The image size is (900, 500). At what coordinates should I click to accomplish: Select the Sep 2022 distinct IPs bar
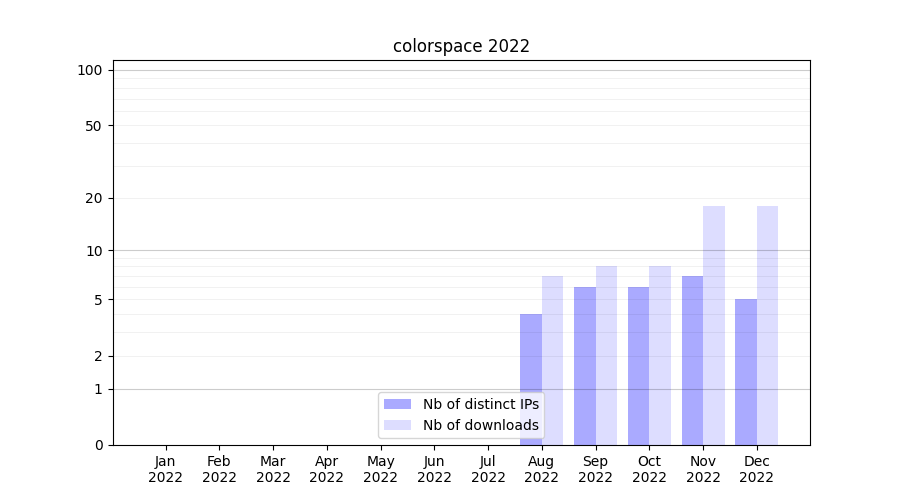click(585, 366)
